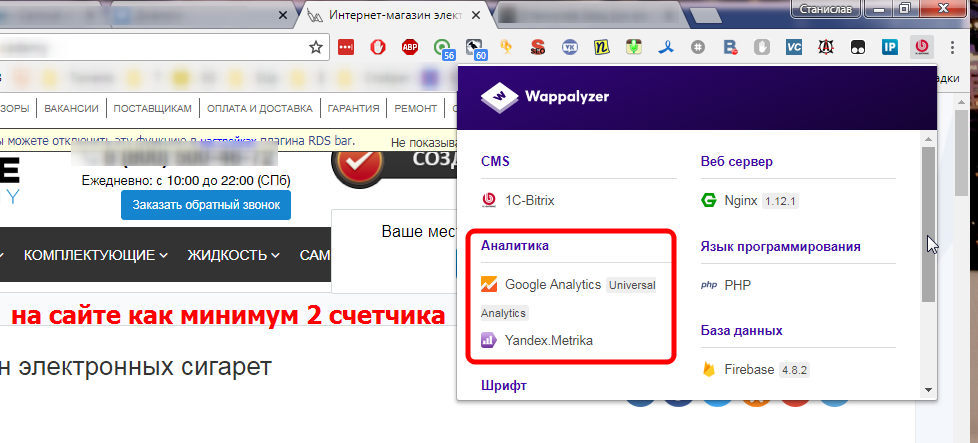The width and height of the screenshot is (978, 443).
Task: Click the Wappalyzer popup scrollbar down arrow
Action: pos(928,390)
